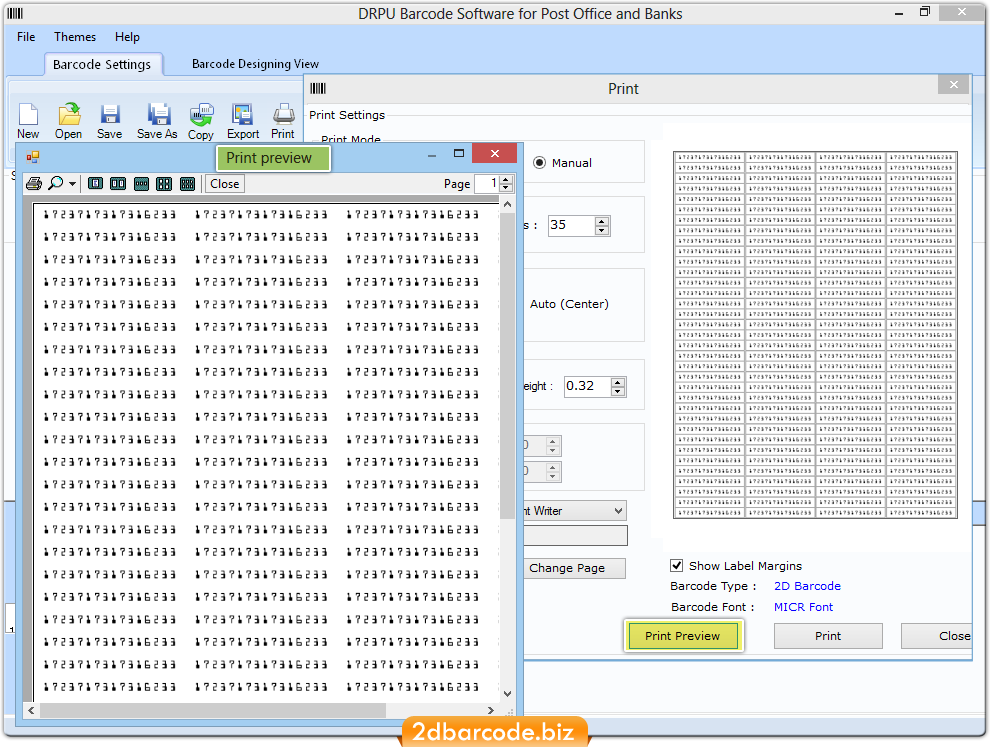Increase the Page number with the up arrow
The width and height of the screenshot is (990, 747).
point(506,180)
